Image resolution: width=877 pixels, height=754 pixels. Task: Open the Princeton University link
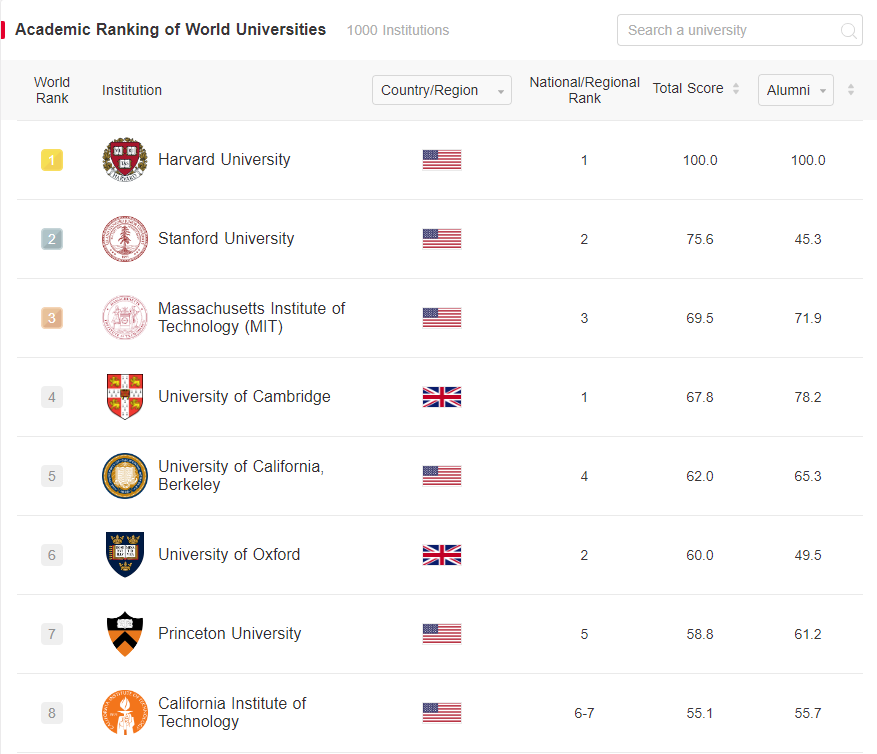[x=230, y=634]
